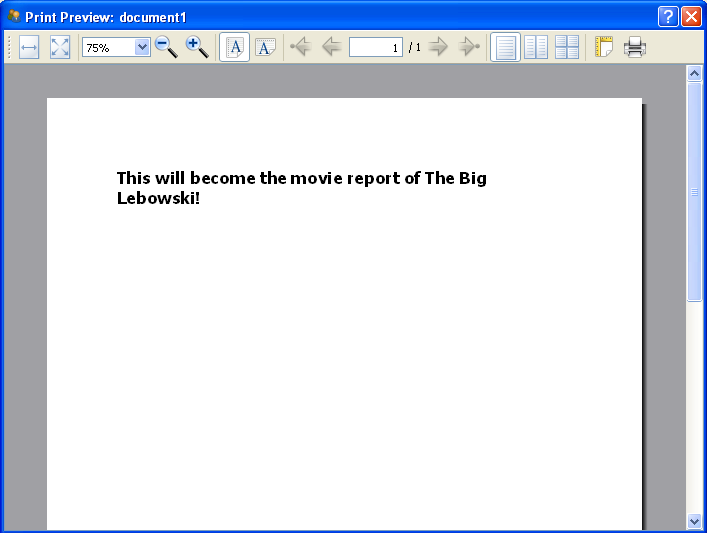Zoom out with minus magnifier
The height and width of the screenshot is (533, 707).
(x=166, y=47)
